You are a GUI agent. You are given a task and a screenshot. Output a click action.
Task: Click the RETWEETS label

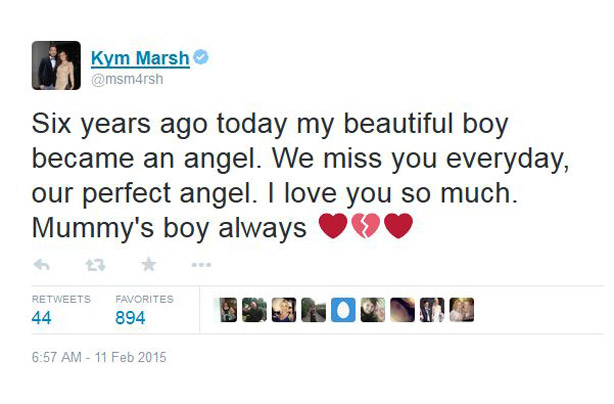coord(61,299)
